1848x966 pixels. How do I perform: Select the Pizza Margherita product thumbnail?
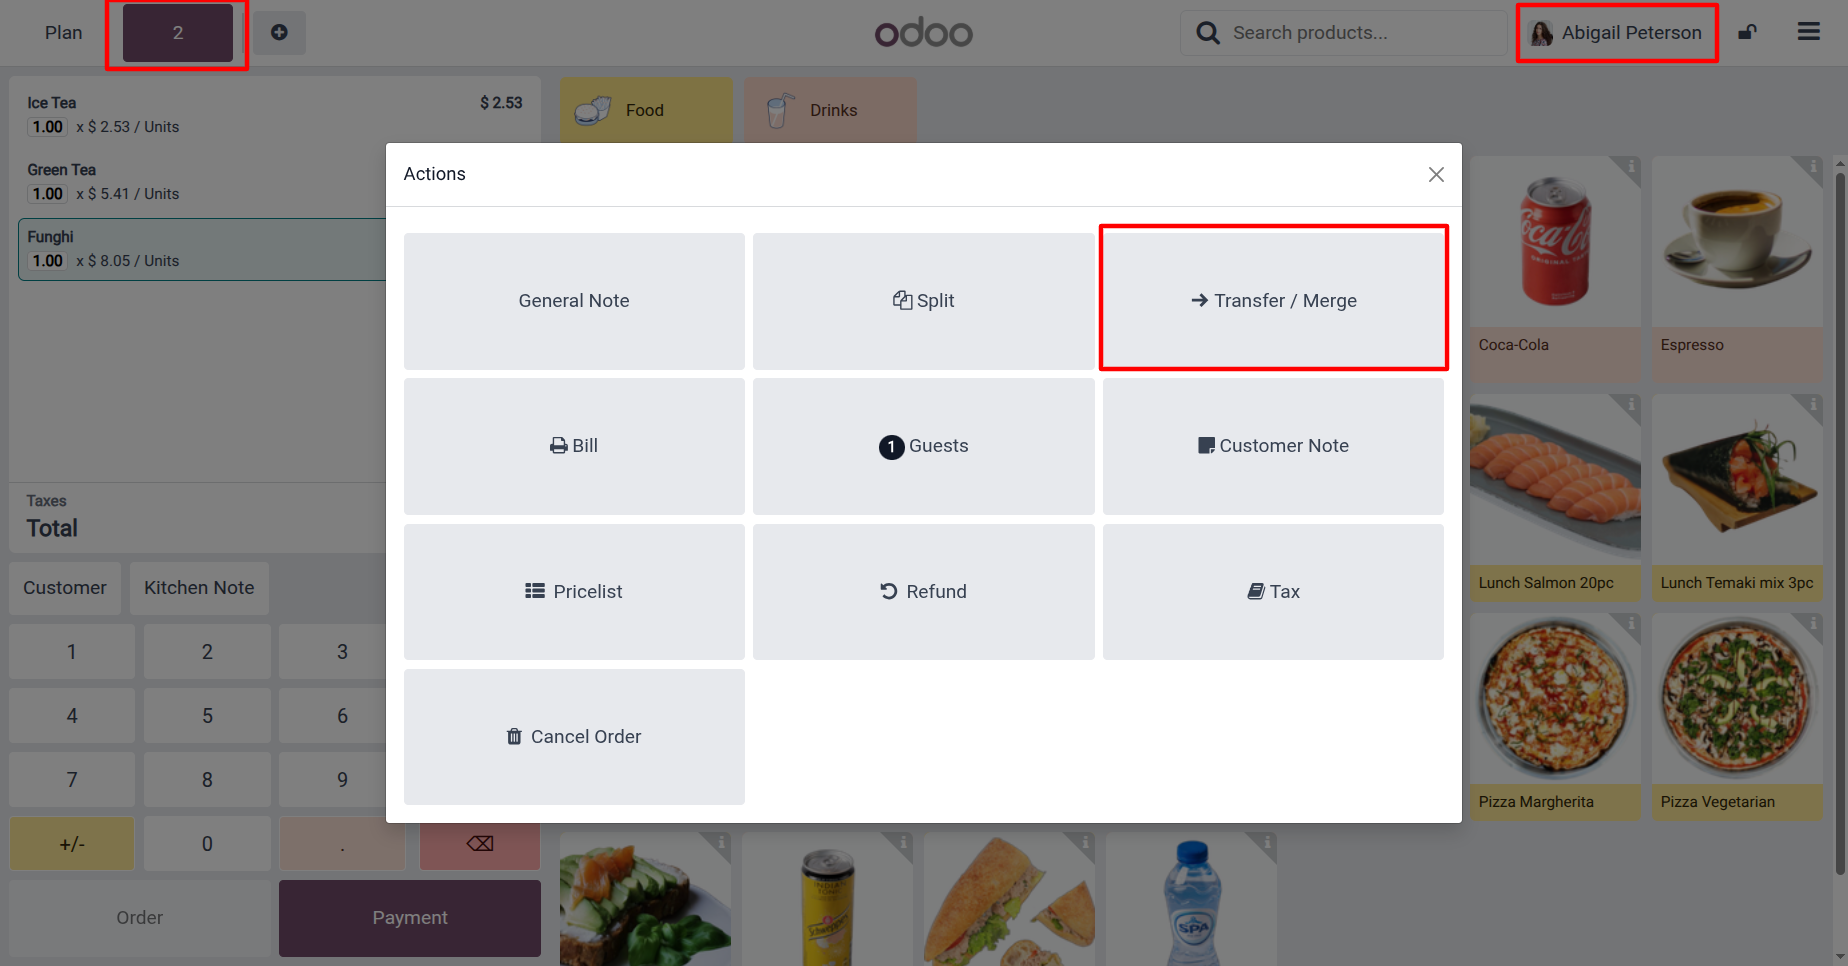[x=1555, y=700]
